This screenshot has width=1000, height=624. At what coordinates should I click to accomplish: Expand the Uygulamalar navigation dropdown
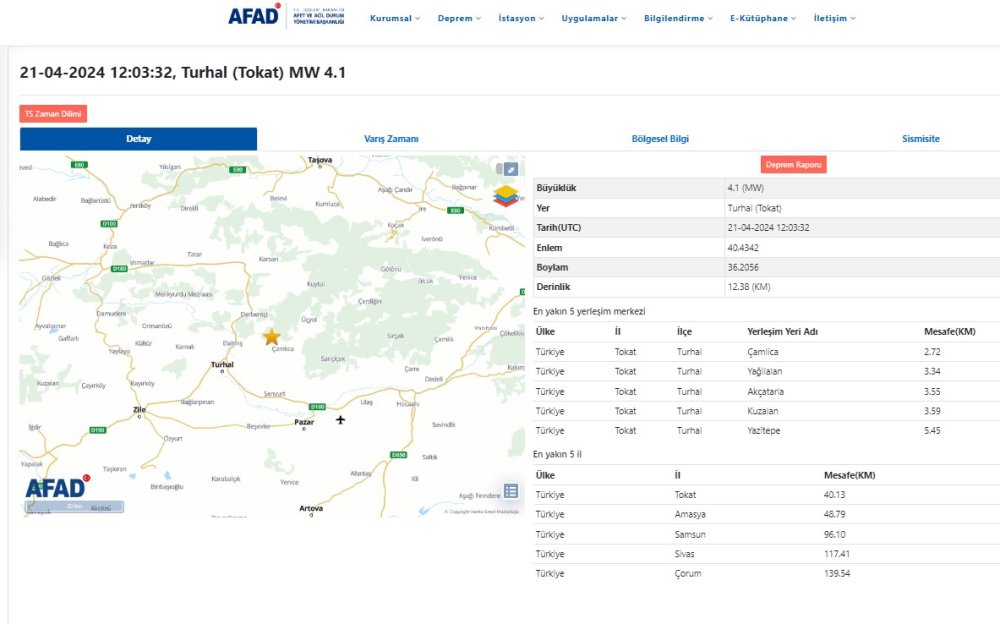click(592, 17)
